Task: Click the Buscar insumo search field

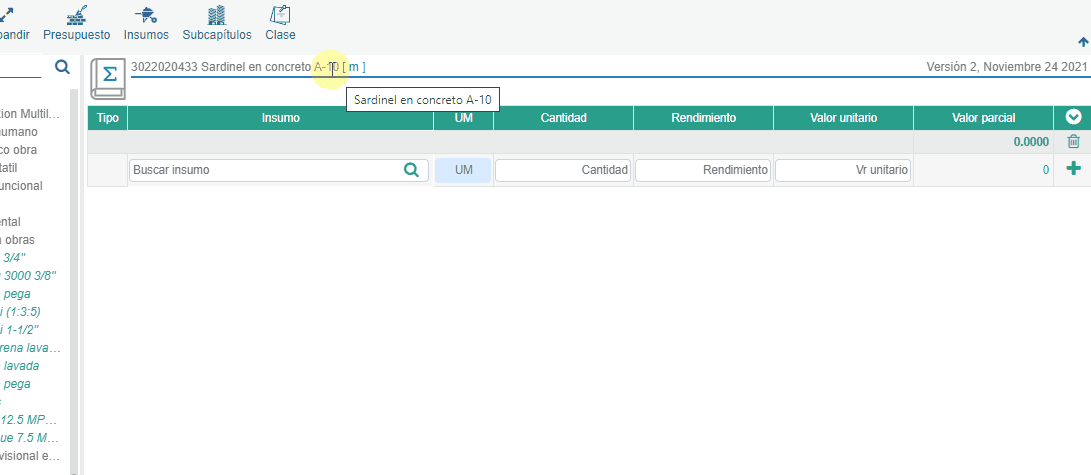Action: pyautogui.click(x=279, y=170)
